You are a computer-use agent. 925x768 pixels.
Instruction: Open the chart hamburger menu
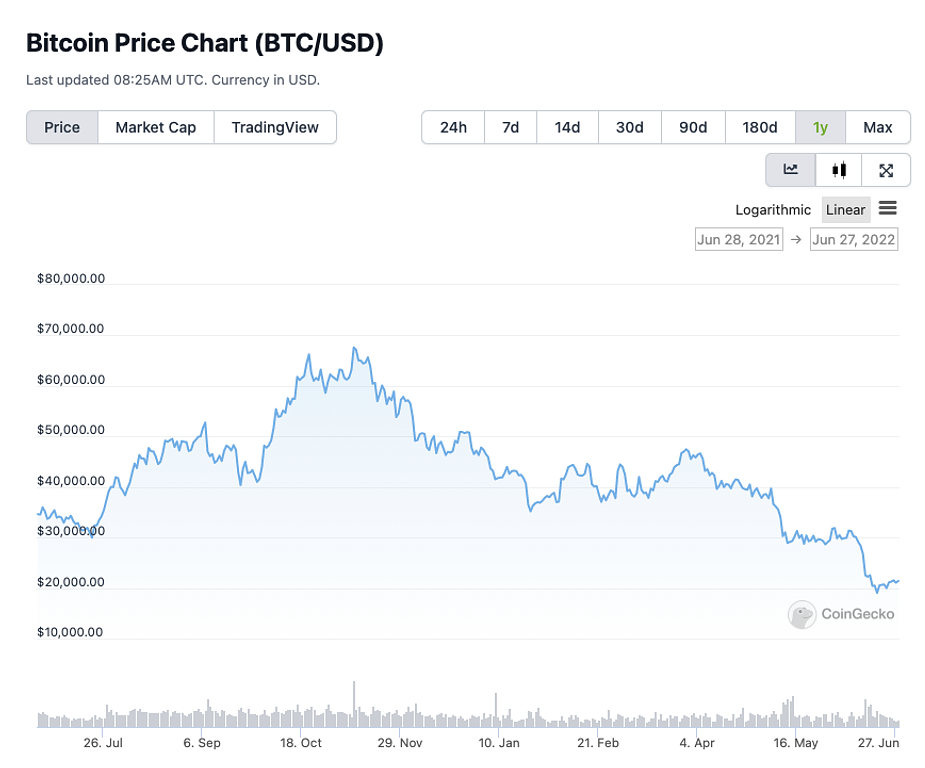point(888,209)
